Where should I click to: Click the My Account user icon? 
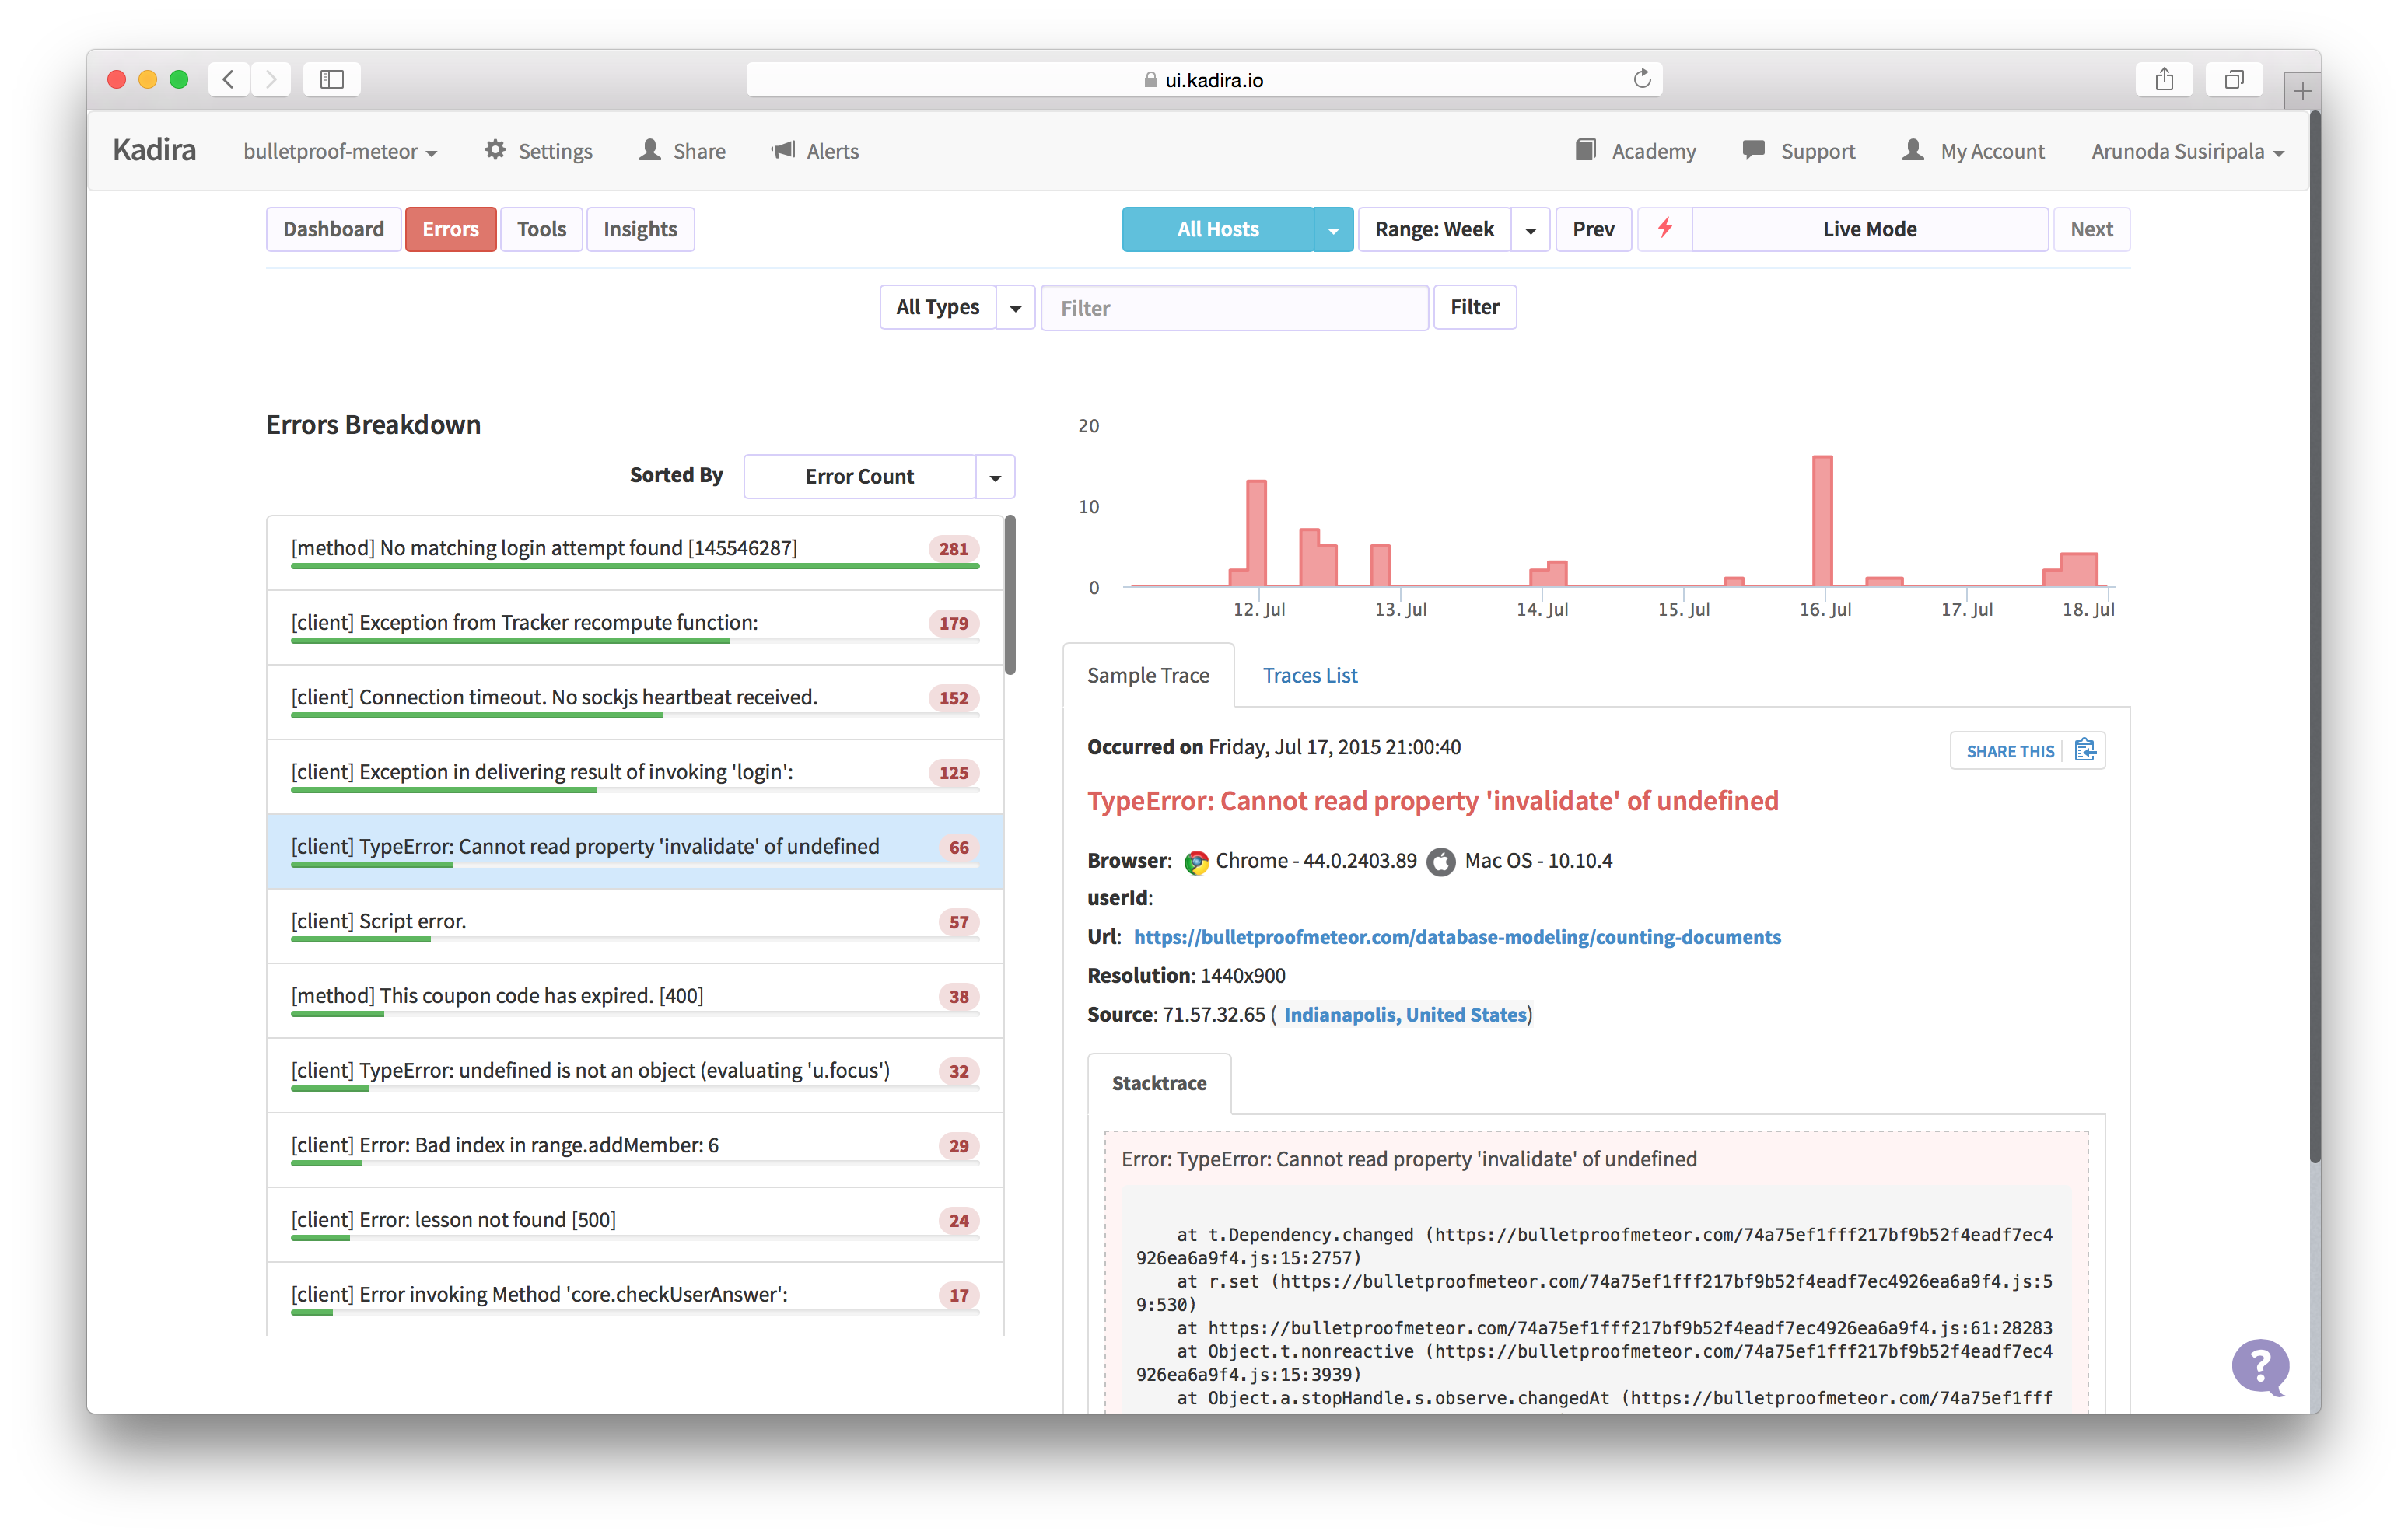tap(1913, 150)
